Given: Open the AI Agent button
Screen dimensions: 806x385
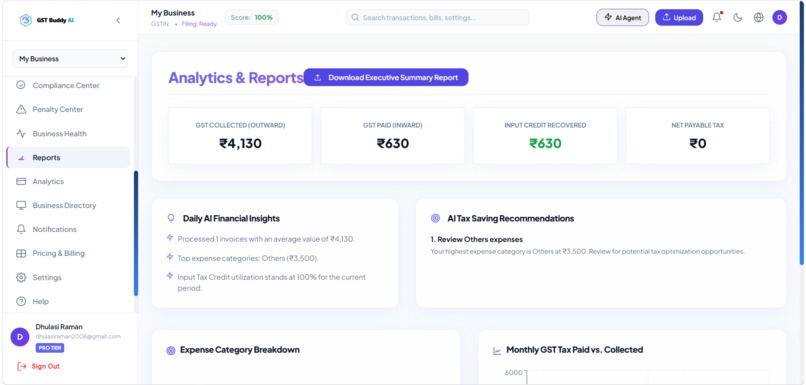Looking at the screenshot, I should click(x=622, y=17).
